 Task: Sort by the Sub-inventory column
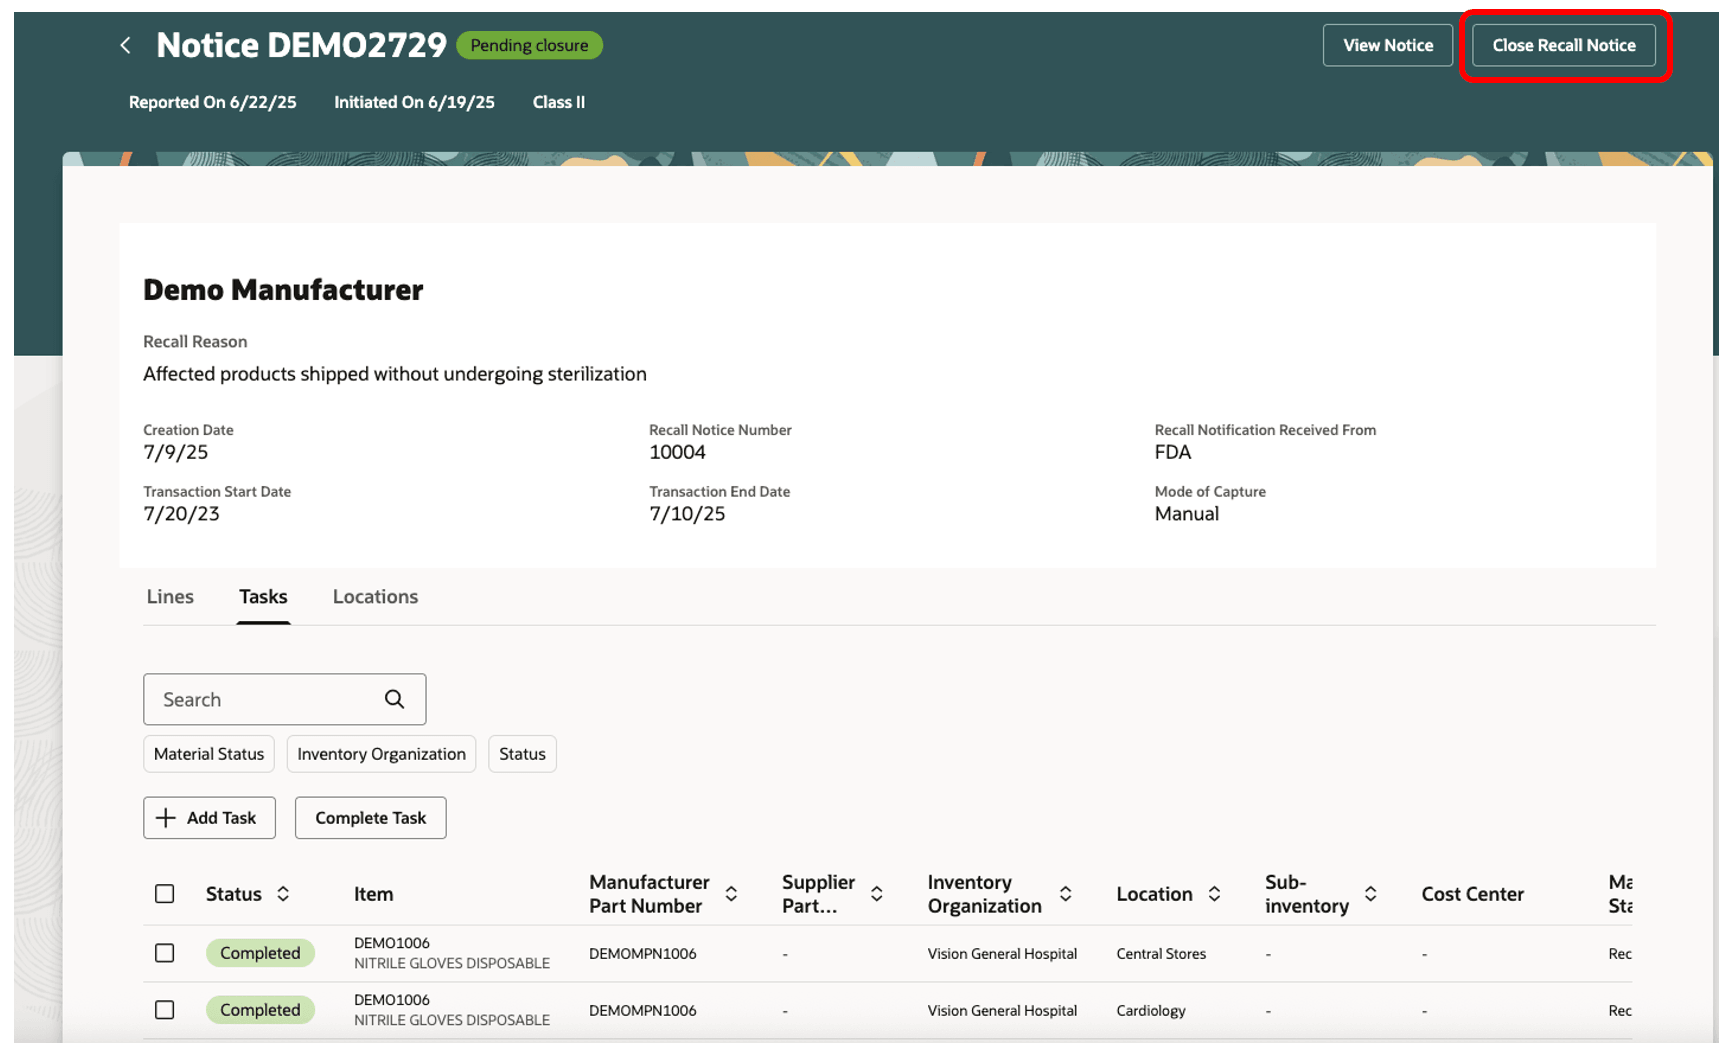pos(1370,894)
